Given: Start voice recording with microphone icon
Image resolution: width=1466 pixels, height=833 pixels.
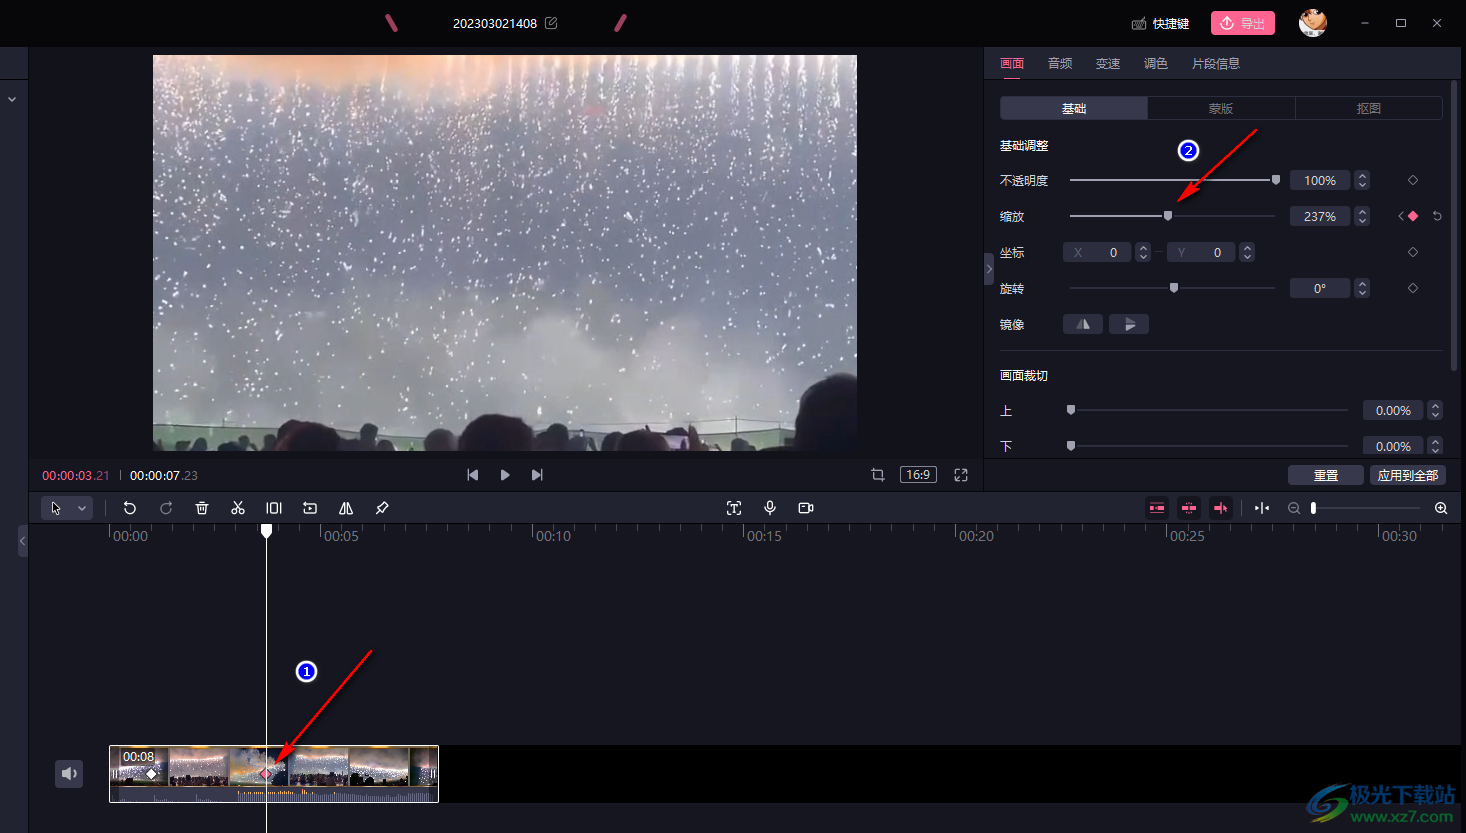Looking at the screenshot, I should pyautogui.click(x=770, y=508).
